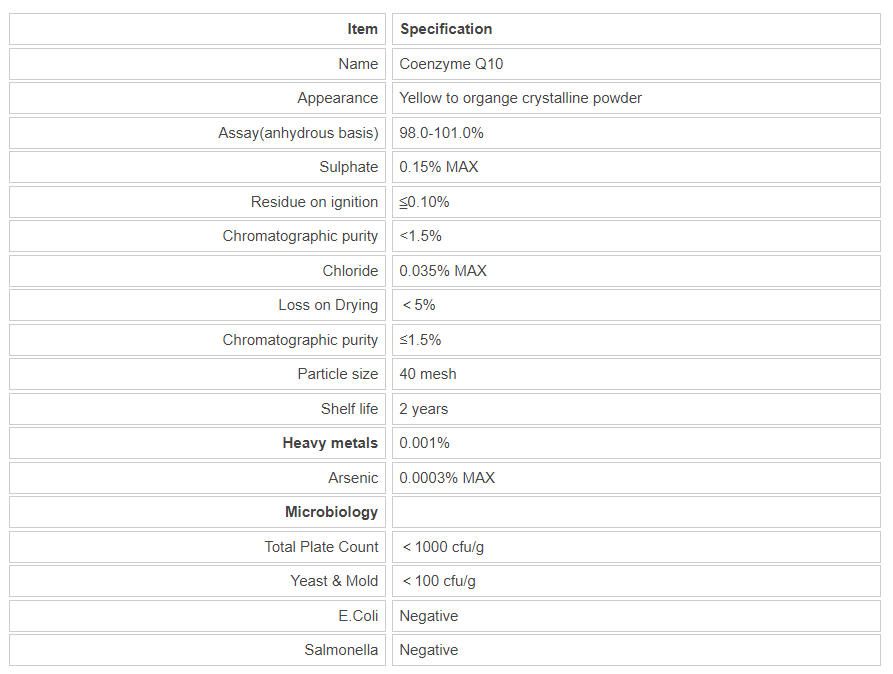Click the Total Plate Count label
Viewport: 893px width, 674px height.
pos(321,547)
